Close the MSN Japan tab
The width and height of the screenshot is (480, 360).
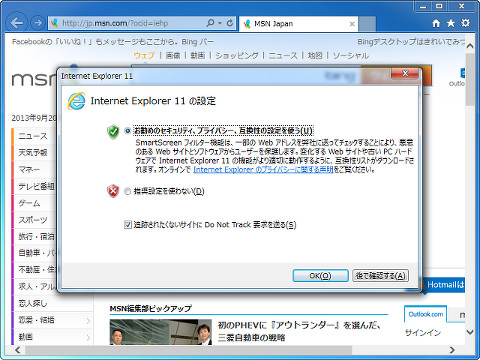(x=352, y=24)
